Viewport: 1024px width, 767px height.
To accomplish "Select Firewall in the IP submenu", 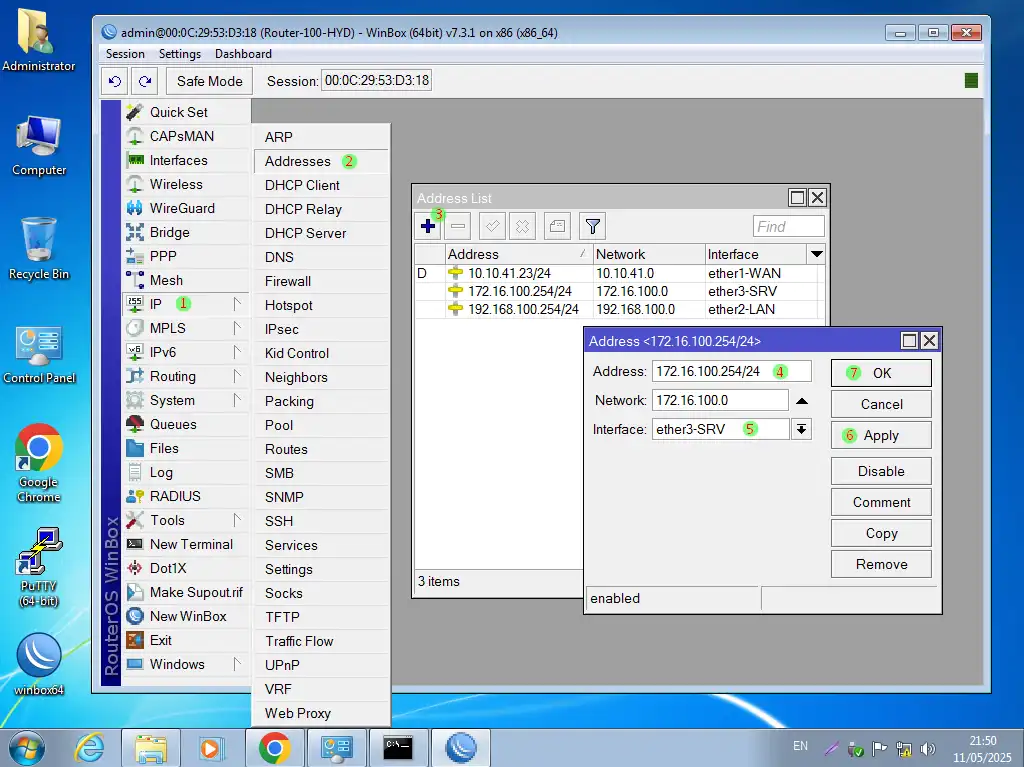I will pos(288,281).
